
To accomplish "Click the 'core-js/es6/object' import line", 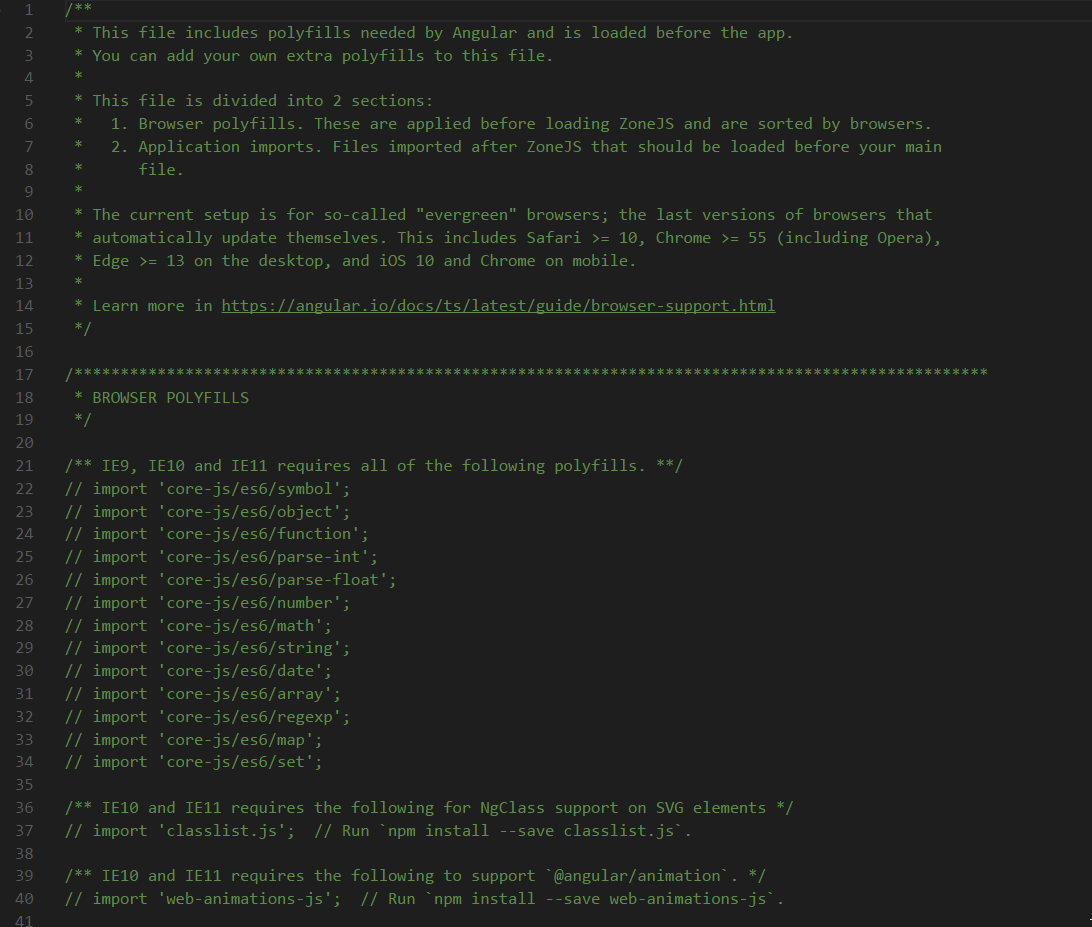I will coord(208,512).
